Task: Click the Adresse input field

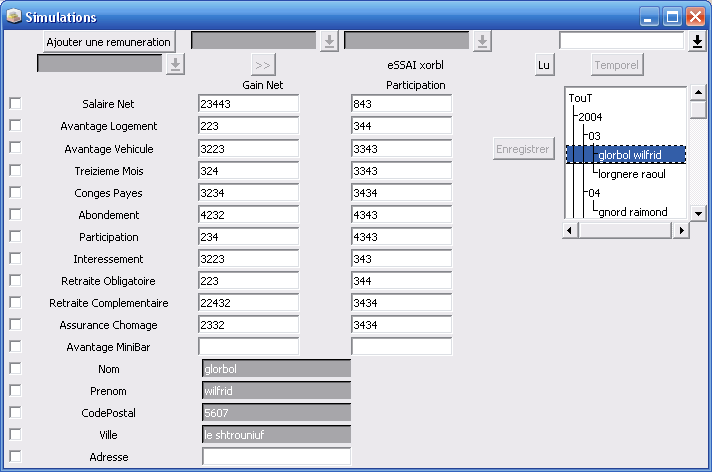Action: click(276, 456)
